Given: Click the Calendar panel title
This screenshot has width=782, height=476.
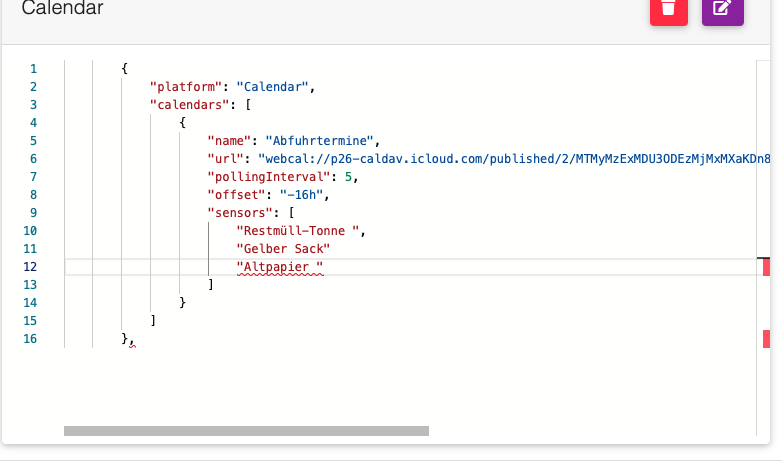Looking at the screenshot, I should pyautogui.click(x=62, y=9).
